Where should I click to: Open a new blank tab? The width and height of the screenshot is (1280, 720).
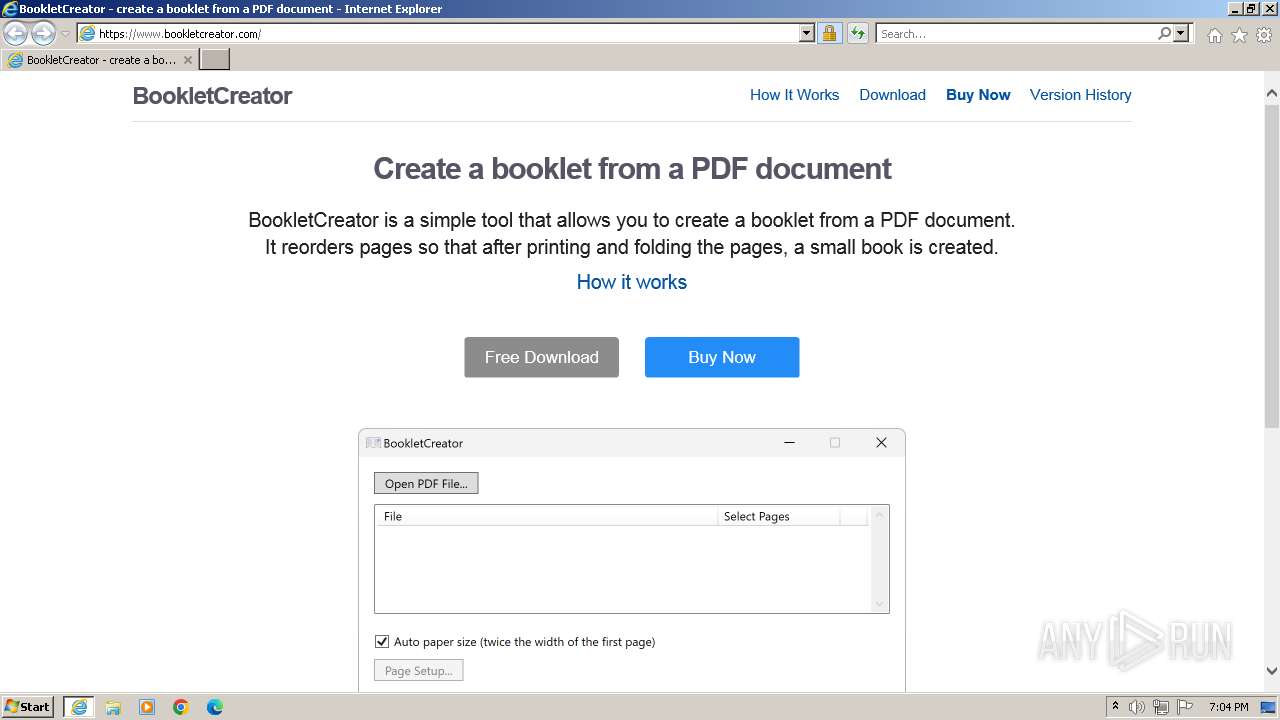point(215,60)
